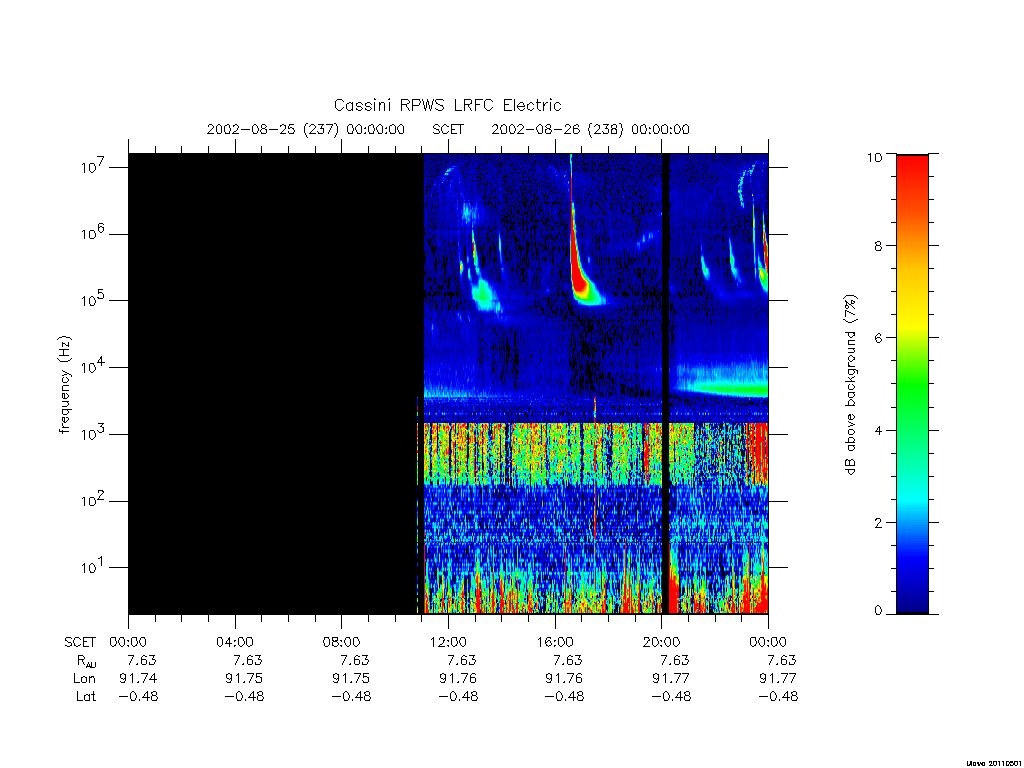Click the '20:00' time axis label
The image size is (1024, 768).
pyautogui.click(x=661, y=642)
